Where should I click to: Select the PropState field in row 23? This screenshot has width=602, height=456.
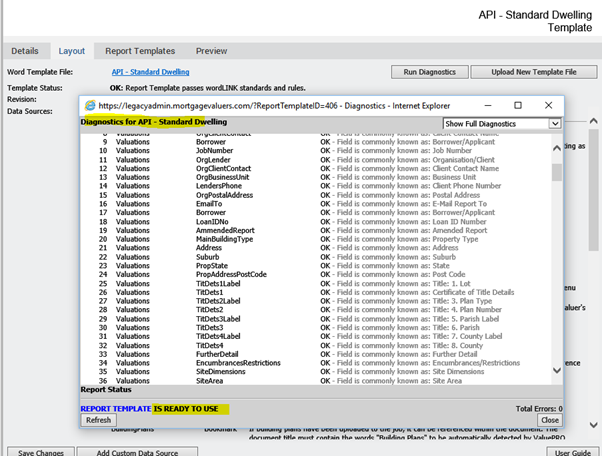[x=212, y=266]
